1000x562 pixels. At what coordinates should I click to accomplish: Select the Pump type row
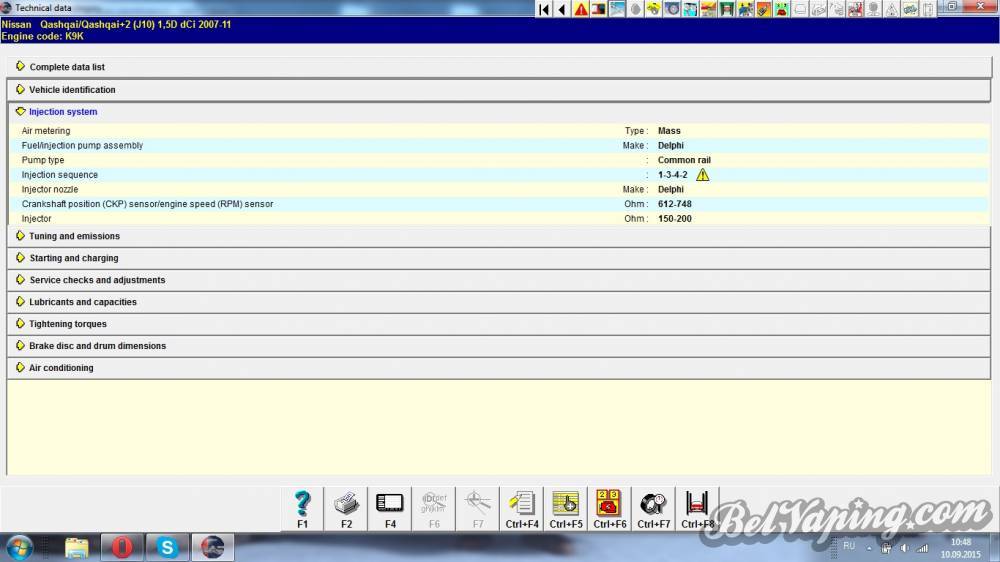[x=500, y=160]
